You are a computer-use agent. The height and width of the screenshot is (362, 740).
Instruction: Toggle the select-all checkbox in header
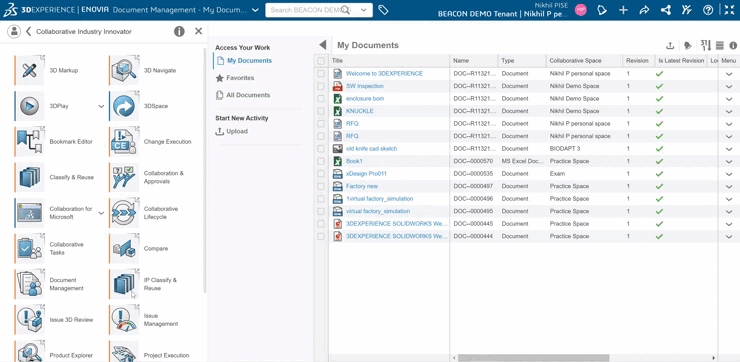(321, 61)
